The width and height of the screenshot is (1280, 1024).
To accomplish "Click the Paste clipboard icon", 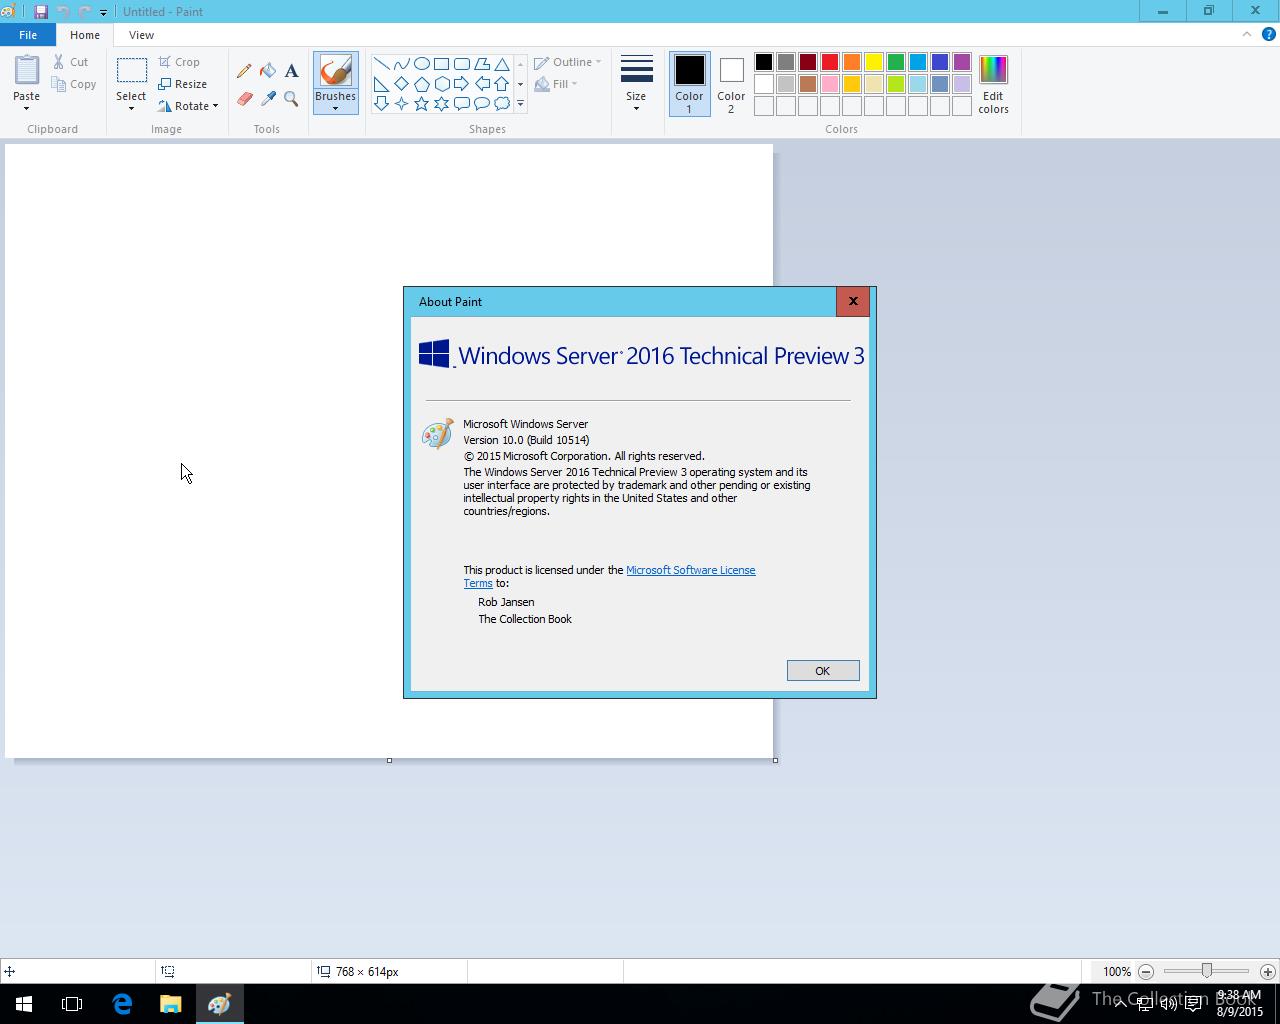I will (x=26, y=70).
